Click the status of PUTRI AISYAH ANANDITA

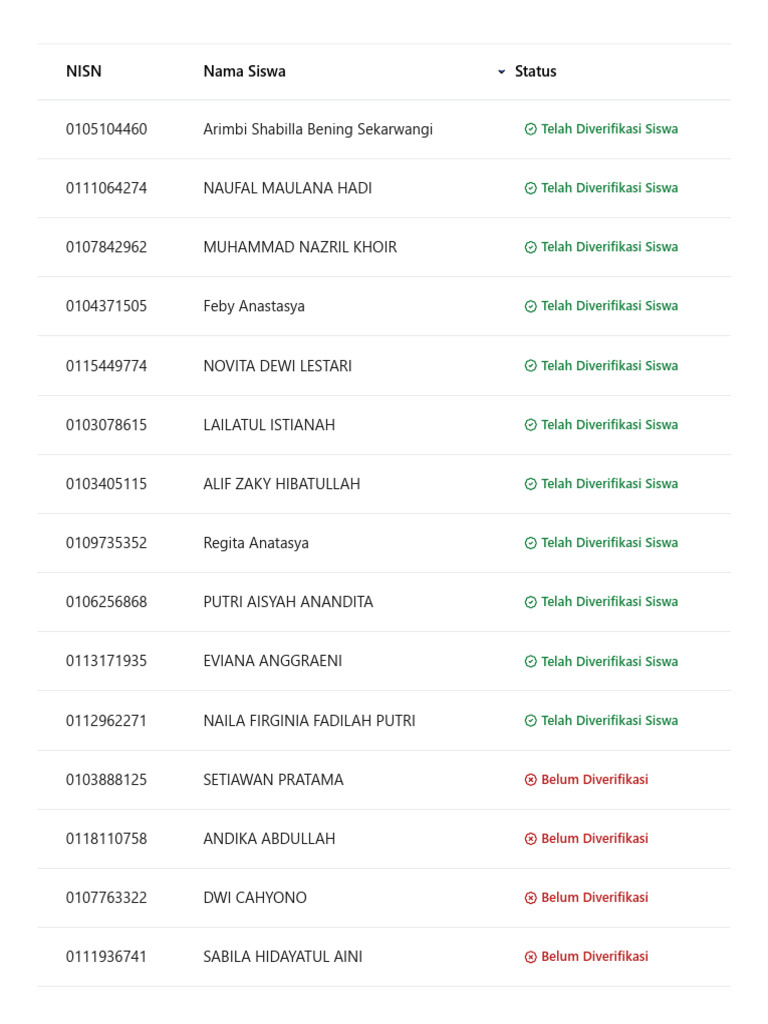(x=601, y=601)
